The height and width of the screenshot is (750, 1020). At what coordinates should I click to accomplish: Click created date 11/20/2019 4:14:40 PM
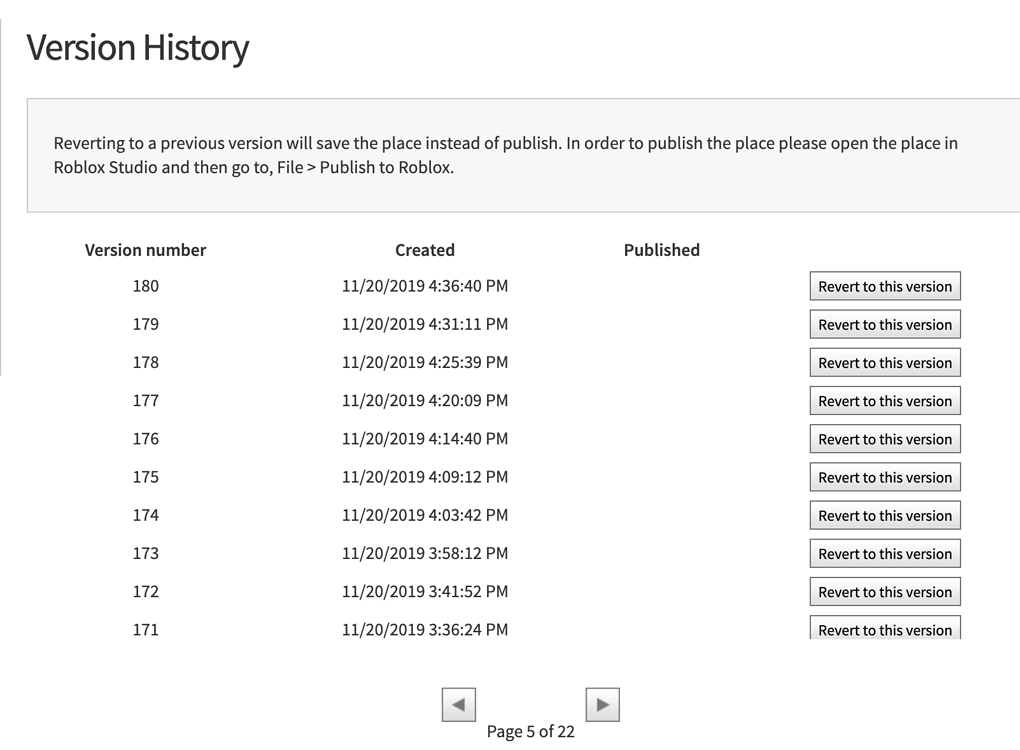point(425,439)
